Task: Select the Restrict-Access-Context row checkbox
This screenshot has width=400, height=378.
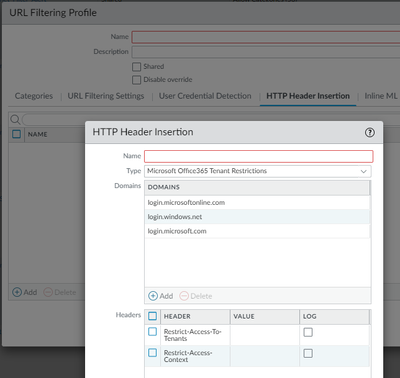Action: click(152, 353)
